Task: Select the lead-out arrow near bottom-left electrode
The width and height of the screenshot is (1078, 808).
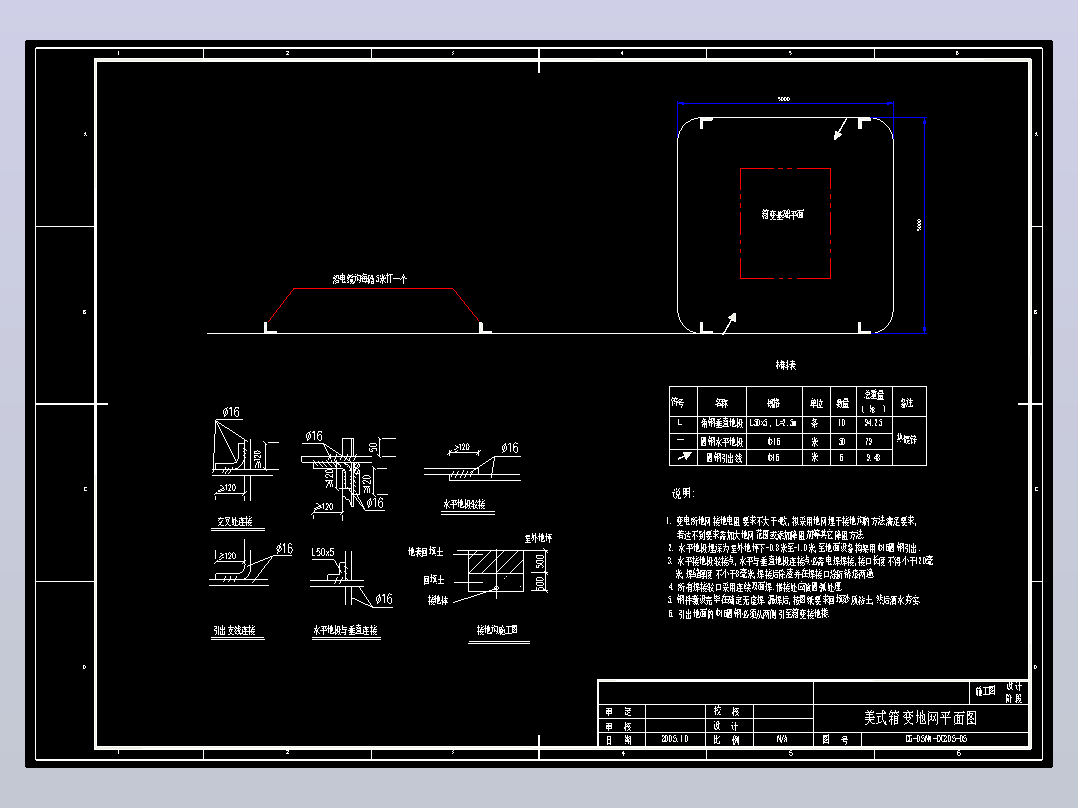Action: [x=729, y=323]
